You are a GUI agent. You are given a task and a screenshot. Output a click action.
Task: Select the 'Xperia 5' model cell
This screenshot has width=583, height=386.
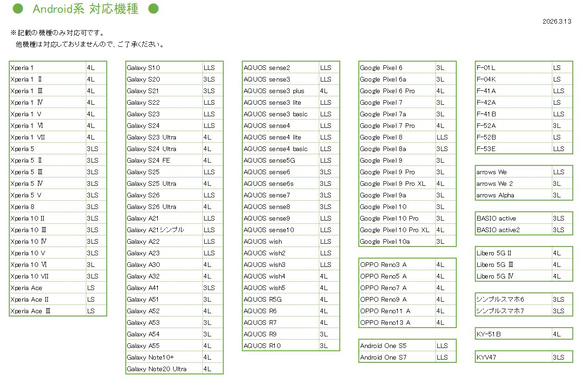(x=48, y=149)
